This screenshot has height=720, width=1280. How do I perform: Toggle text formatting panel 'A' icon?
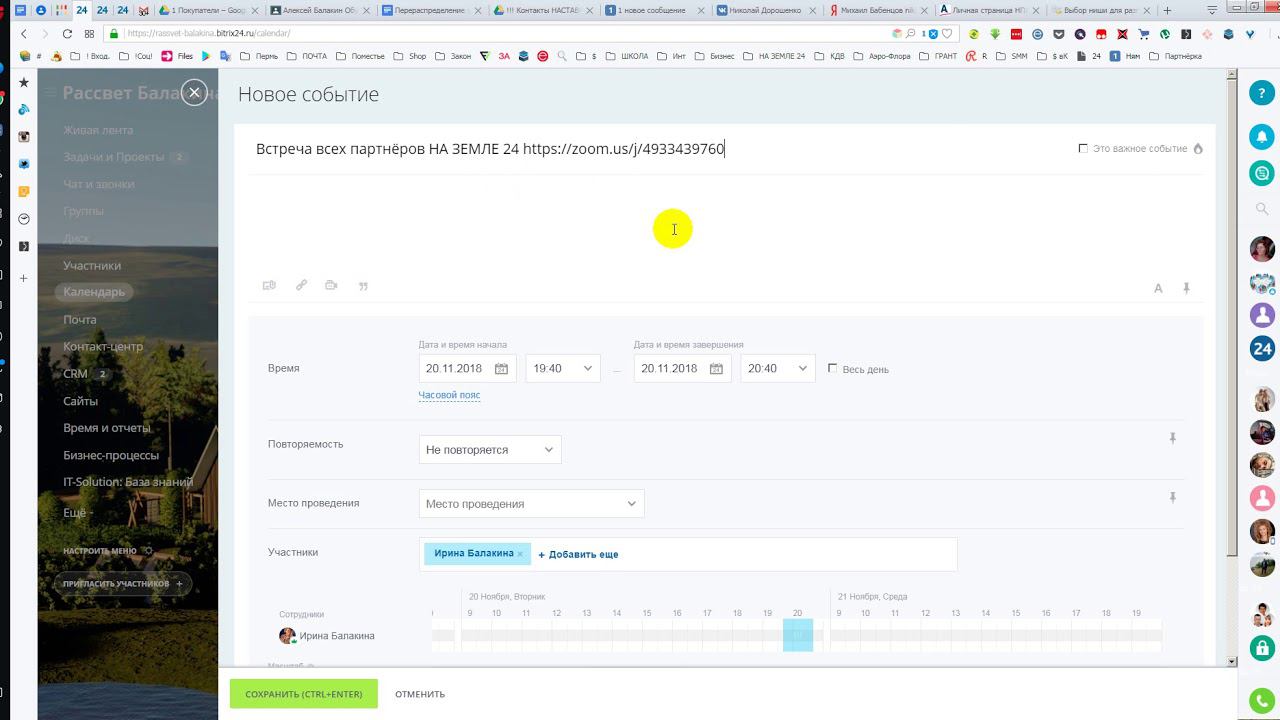click(x=1158, y=288)
